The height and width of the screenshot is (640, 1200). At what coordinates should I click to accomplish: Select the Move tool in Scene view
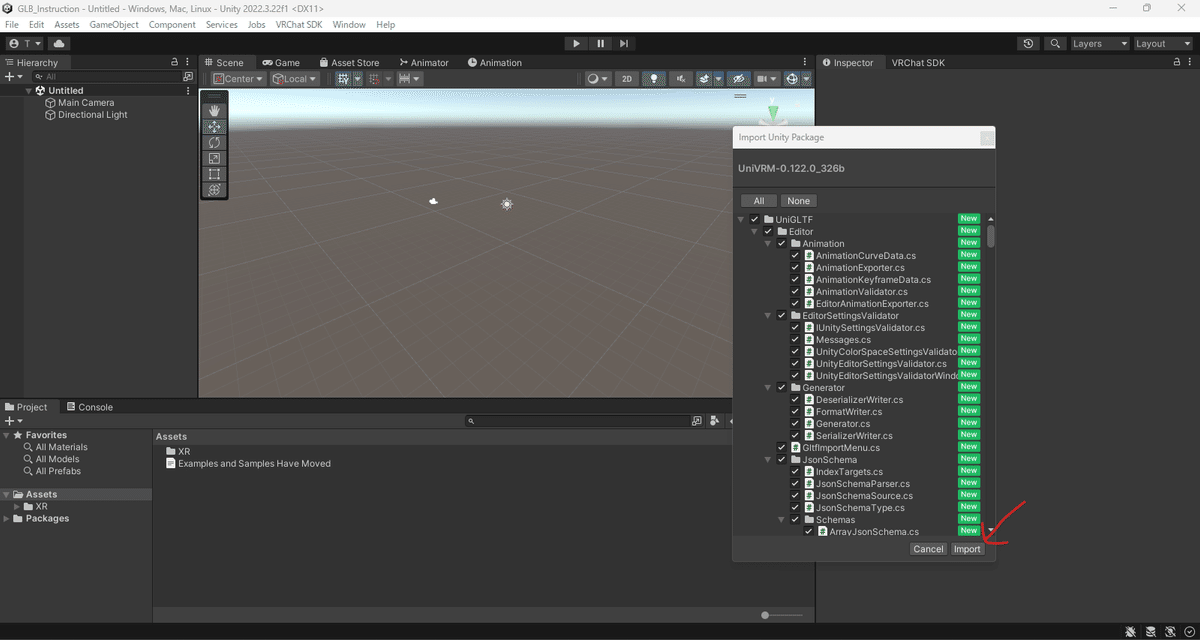214,127
